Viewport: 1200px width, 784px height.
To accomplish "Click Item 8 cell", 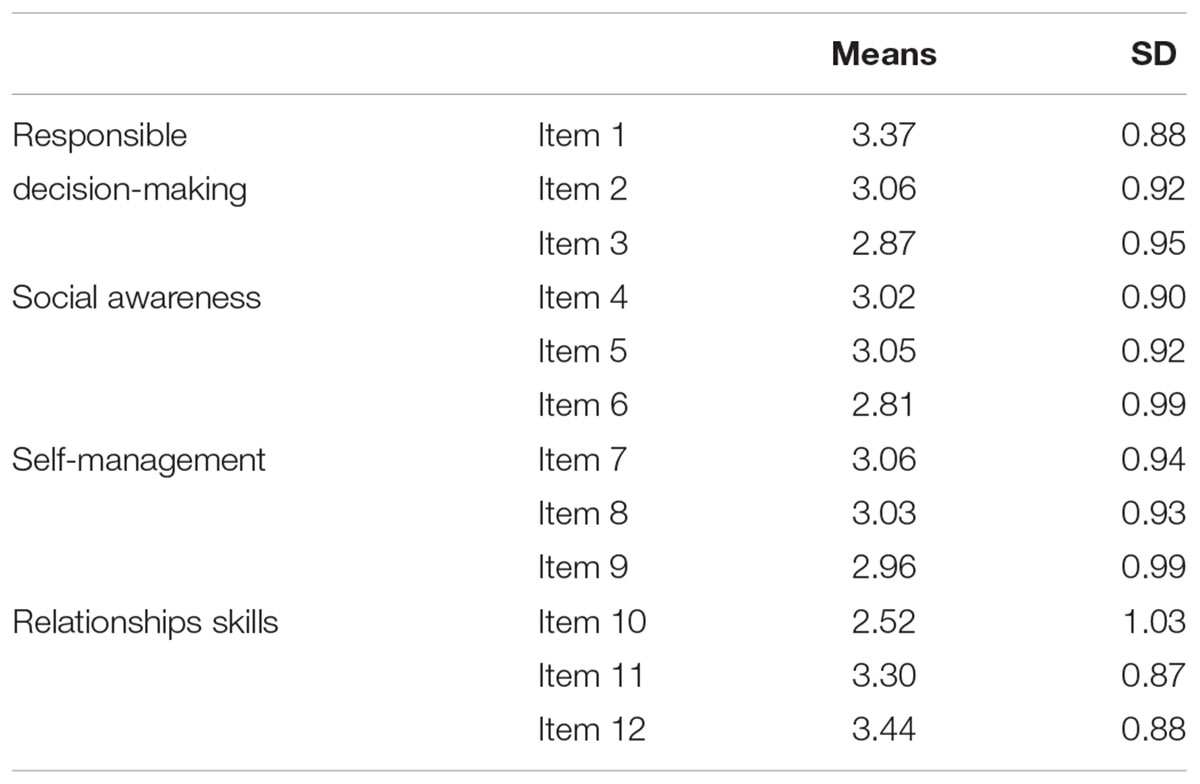I will pos(582,514).
